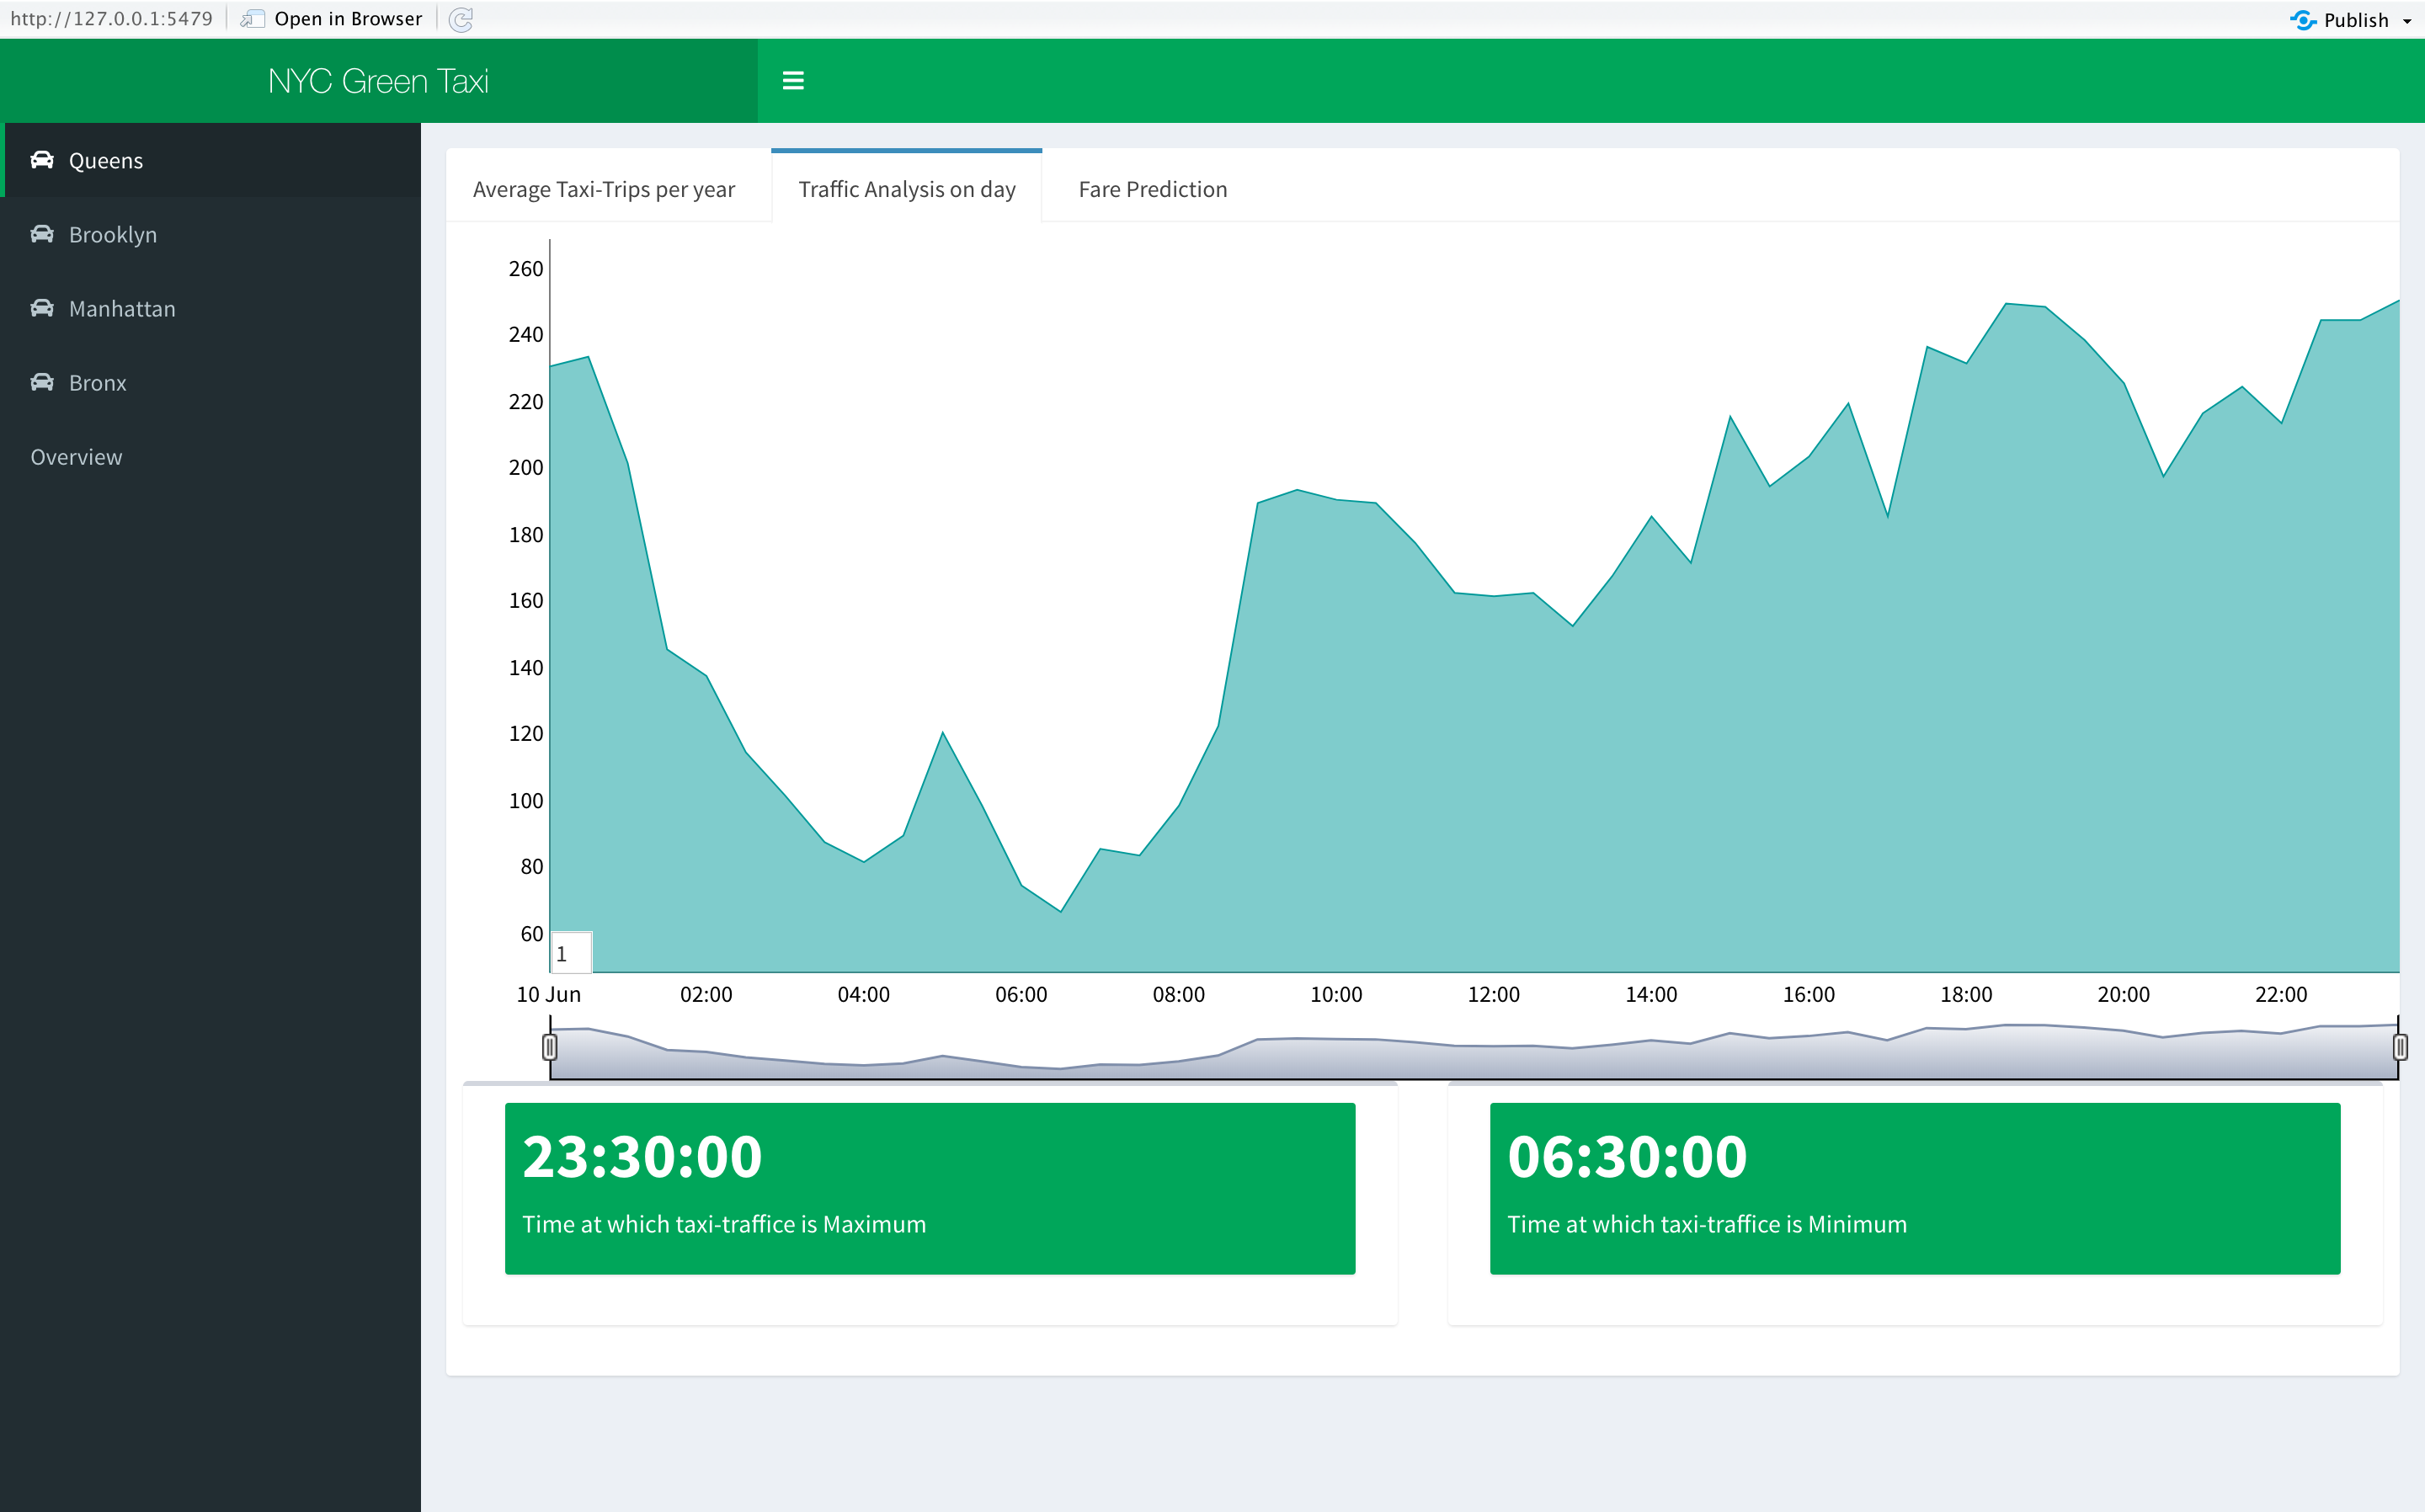Click the right grip of the range selector
This screenshot has height=1512, width=2425.
pos(2399,1046)
